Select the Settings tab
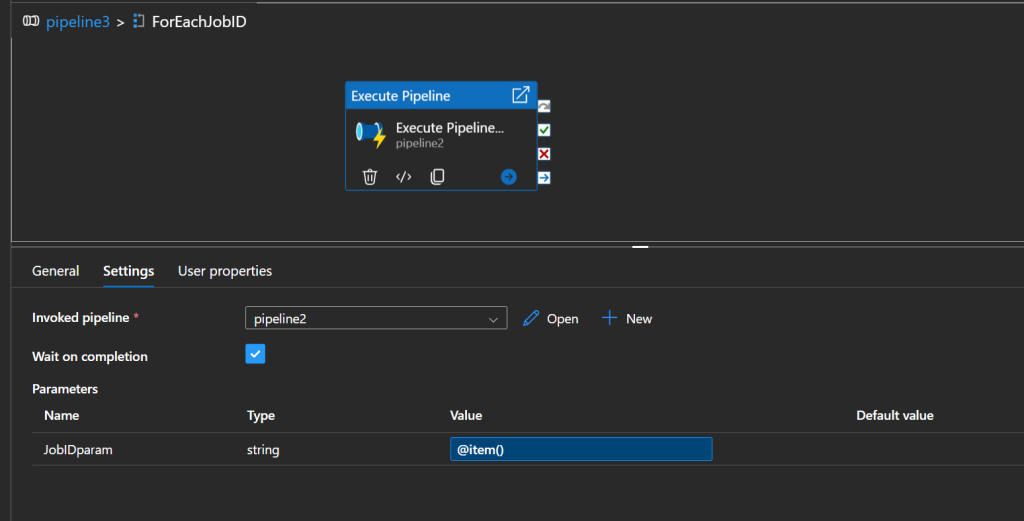 pyautogui.click(x=128, y=271)
